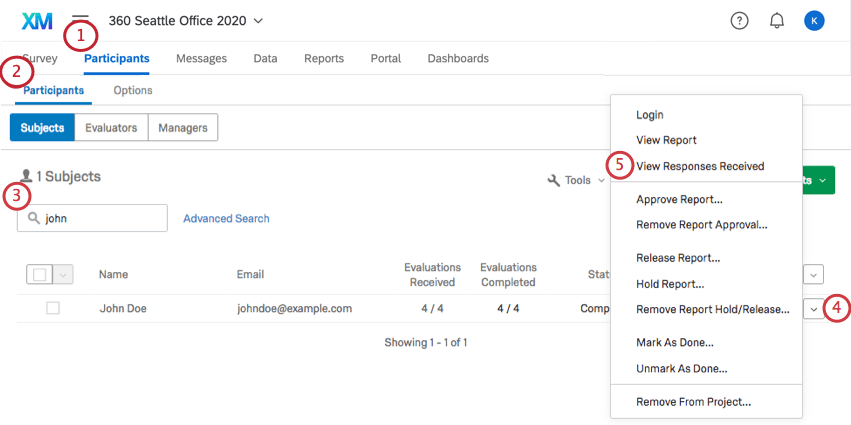Open the help question mark icon

[x=739, y=21]
